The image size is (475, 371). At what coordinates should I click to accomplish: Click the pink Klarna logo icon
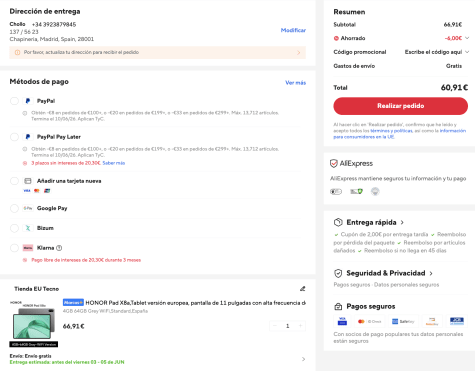(28, 248)
